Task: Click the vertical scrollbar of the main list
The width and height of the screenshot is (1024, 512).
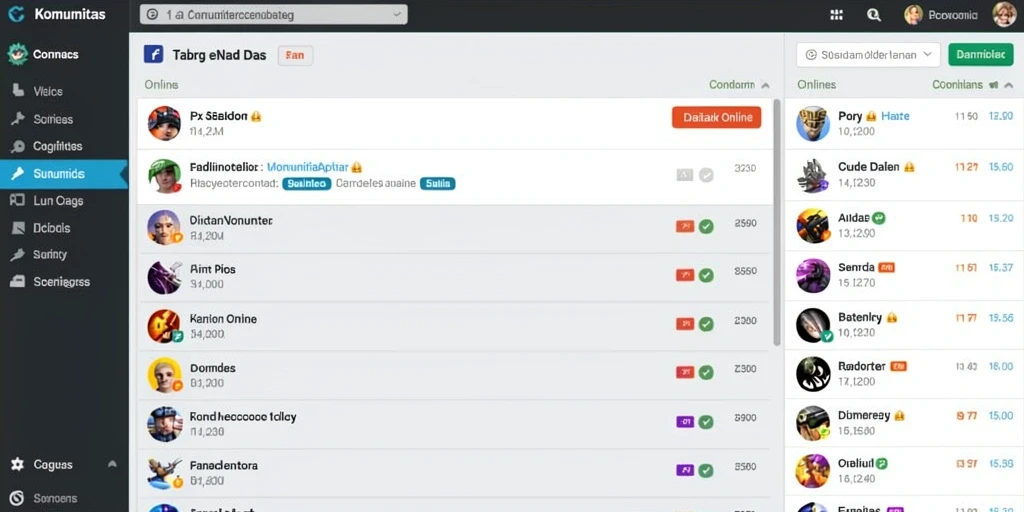Action: (776, 222)
